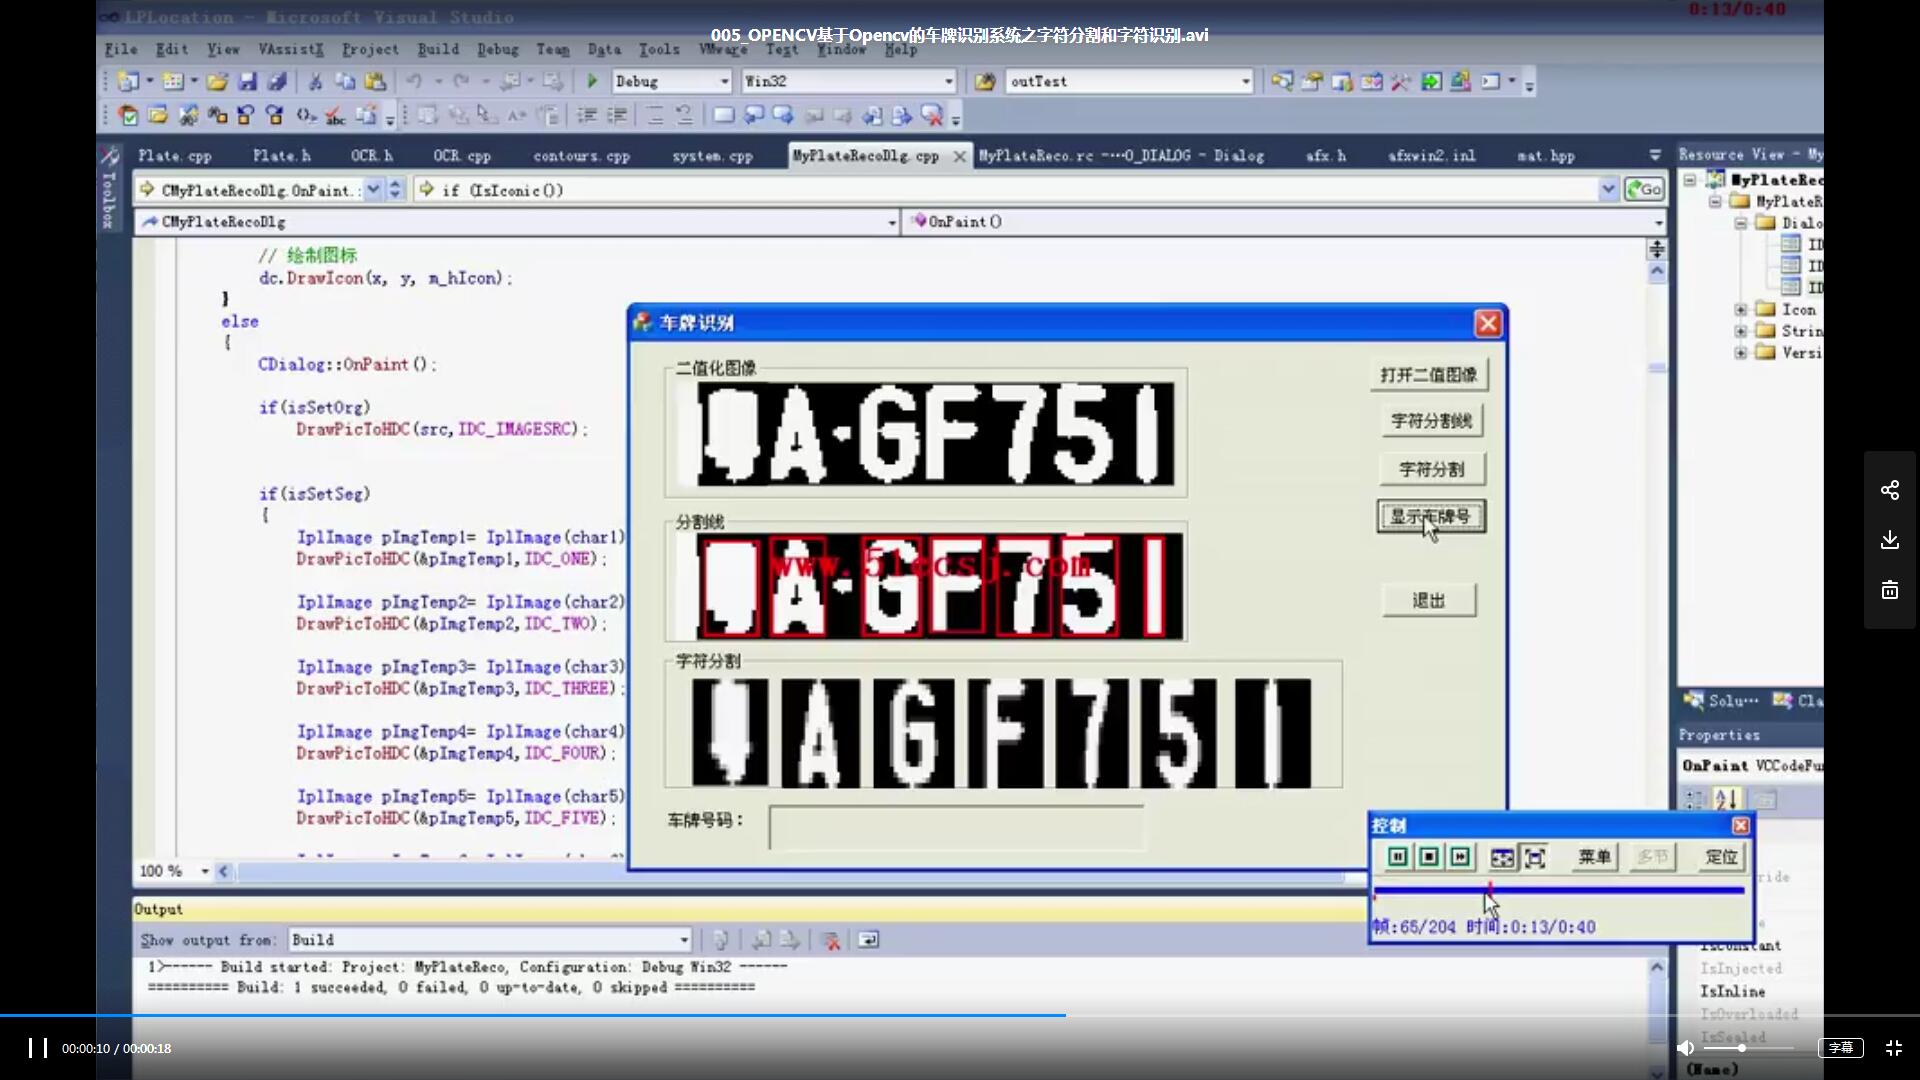Open the Debug menu
The image size is (1920, 1080).
click(x=498, y=49)
